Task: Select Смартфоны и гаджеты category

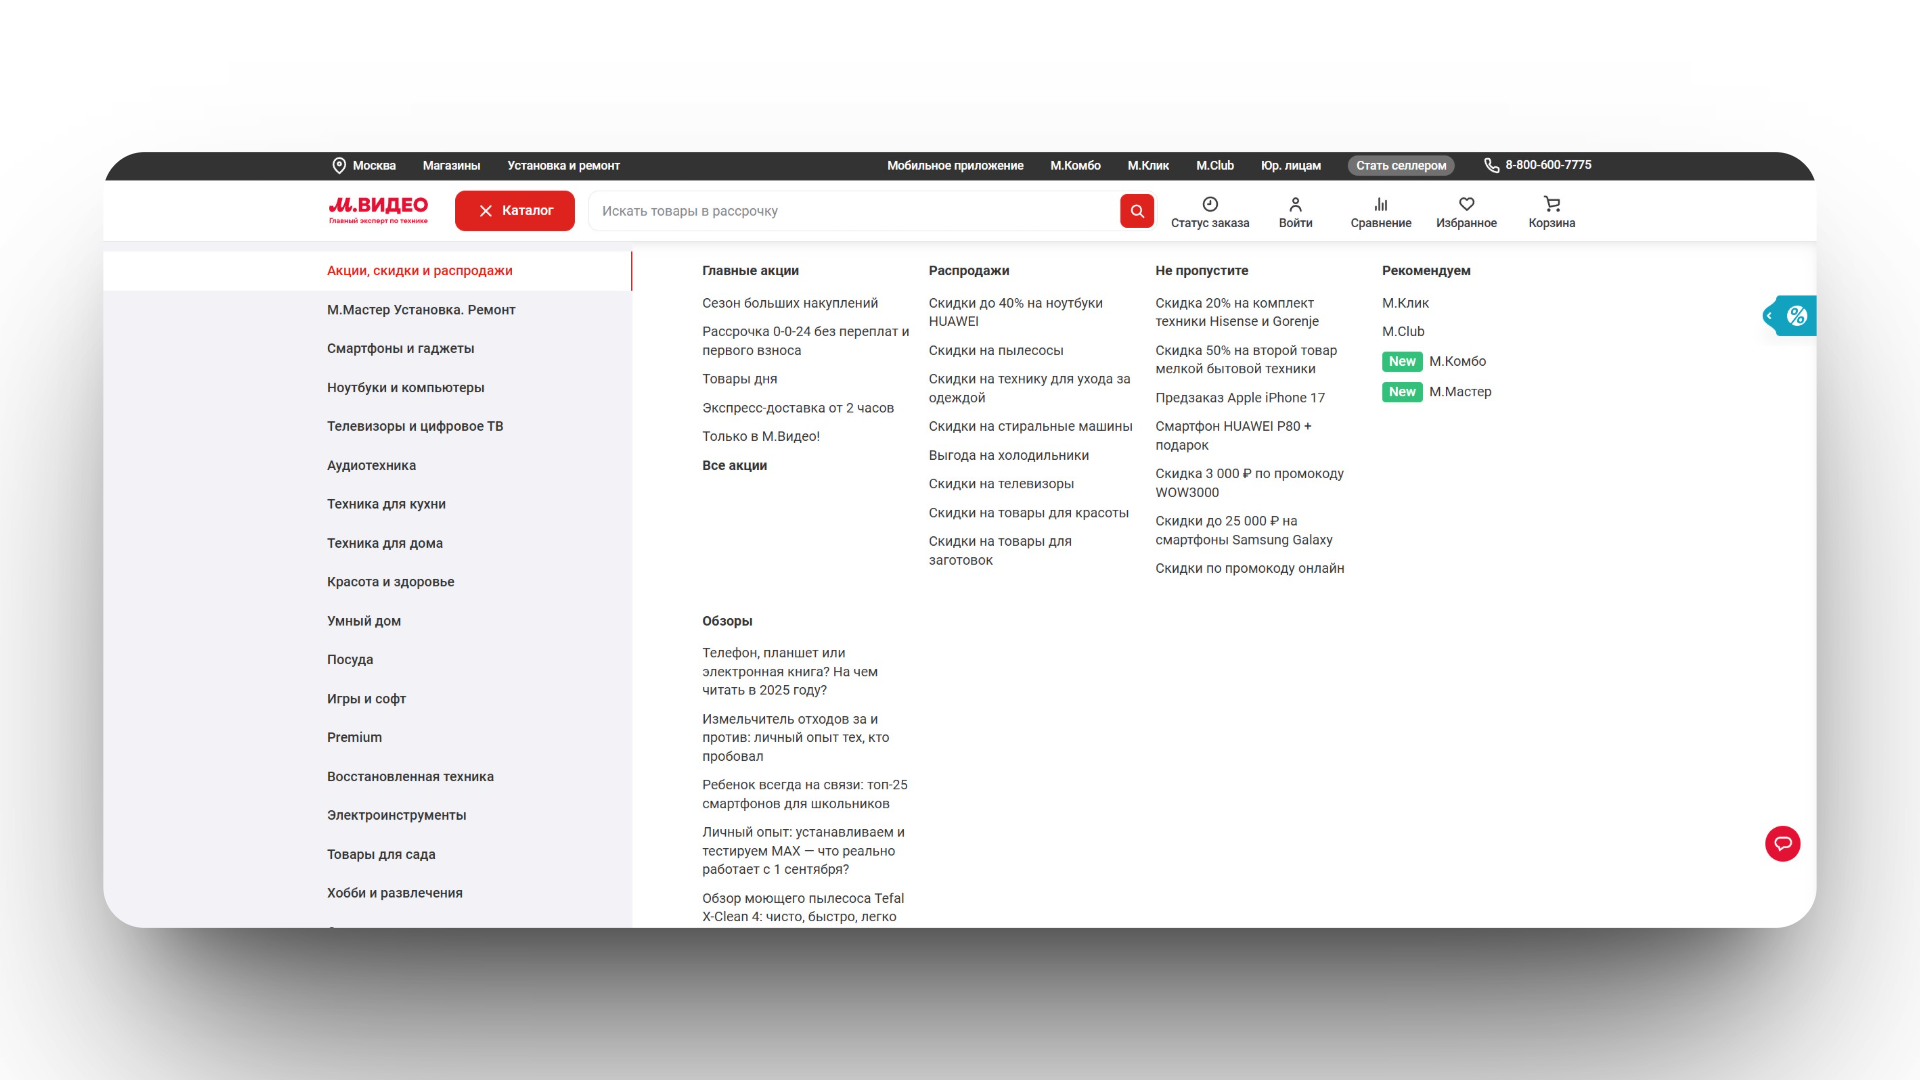Action: (x=400, y=349)
